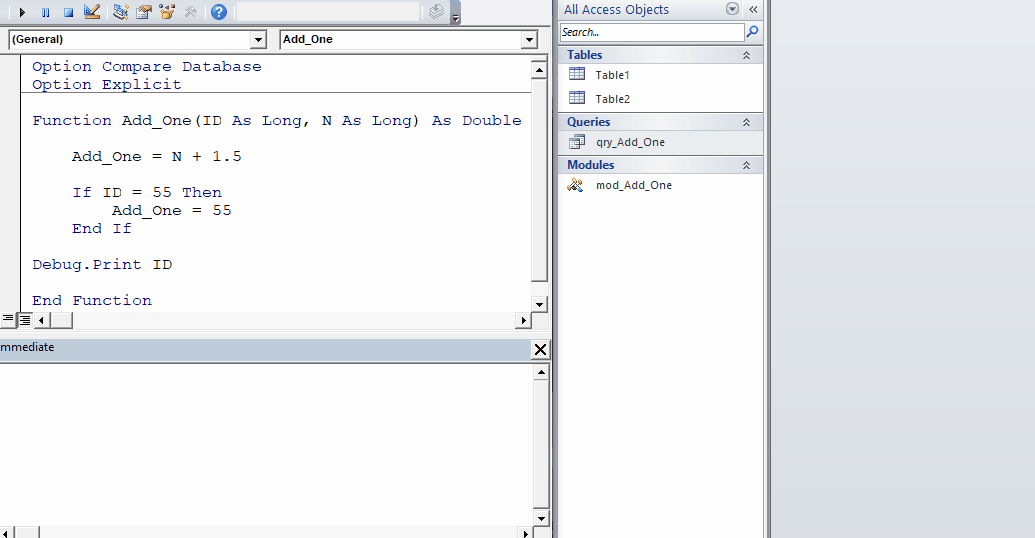1035x538 pixels.
Task: Click the Tables group header label
Action: point(584,55)
